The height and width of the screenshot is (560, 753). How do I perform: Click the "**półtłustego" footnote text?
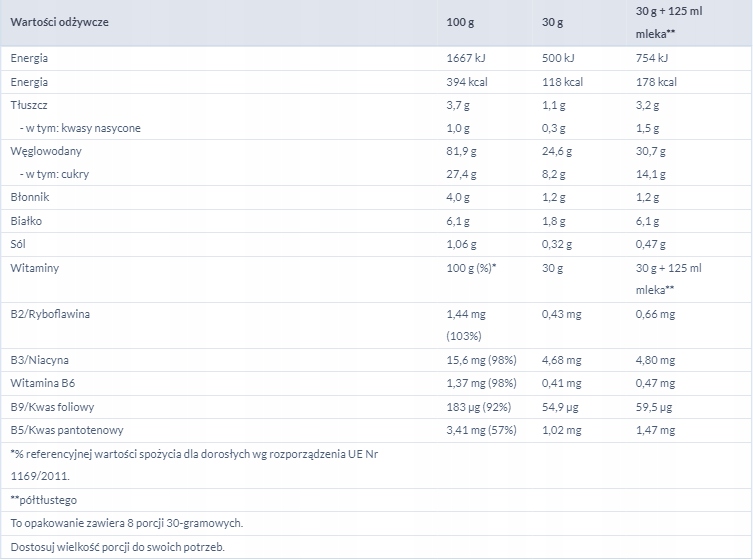[x=44, y=499]
